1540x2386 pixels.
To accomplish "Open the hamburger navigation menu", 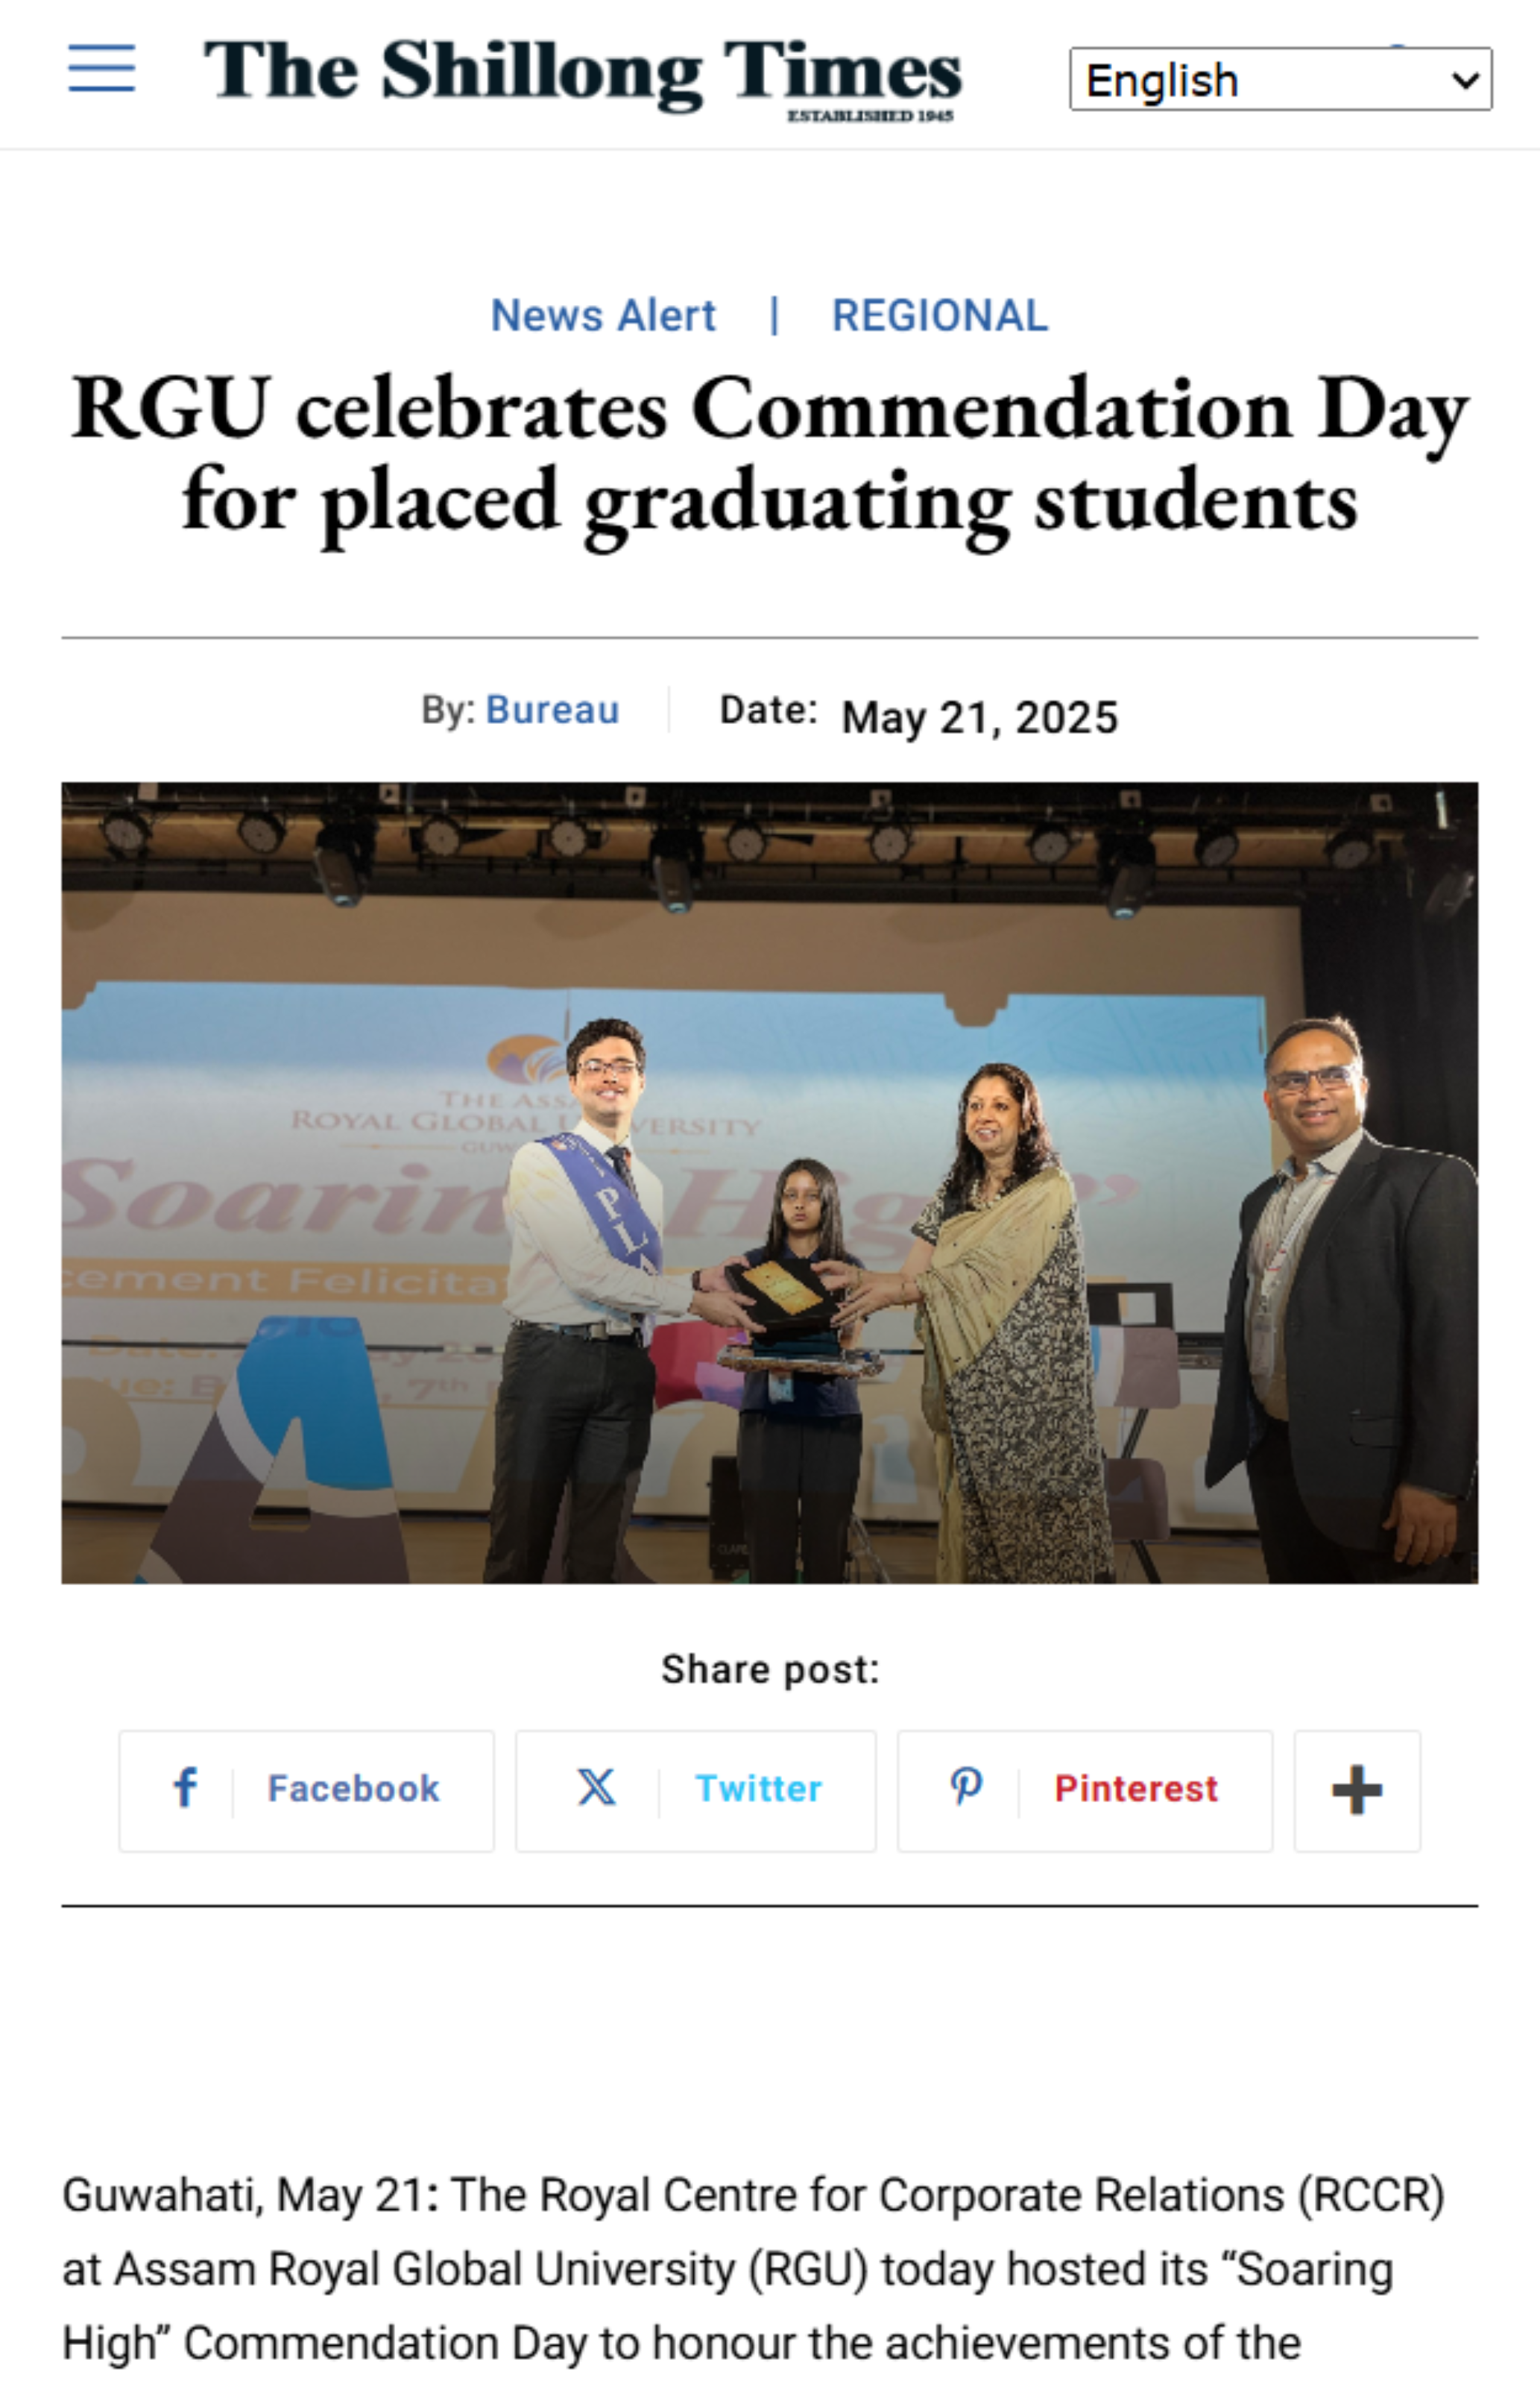I will (101, 69).
